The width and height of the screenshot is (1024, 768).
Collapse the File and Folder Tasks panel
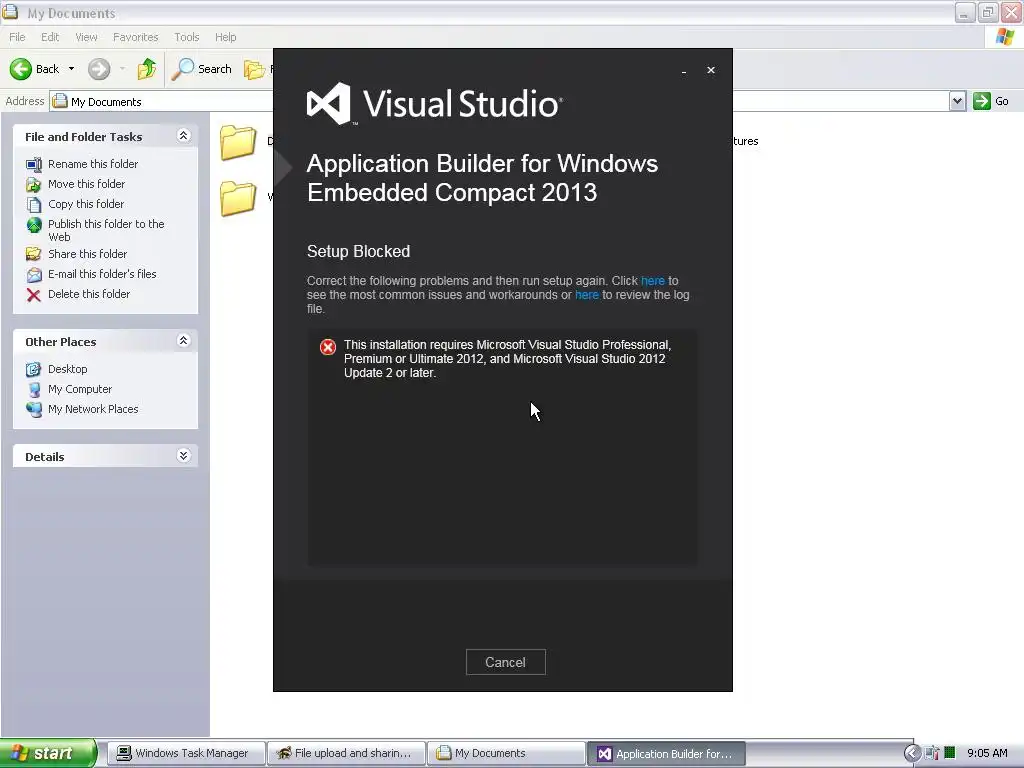pos(184,136)
